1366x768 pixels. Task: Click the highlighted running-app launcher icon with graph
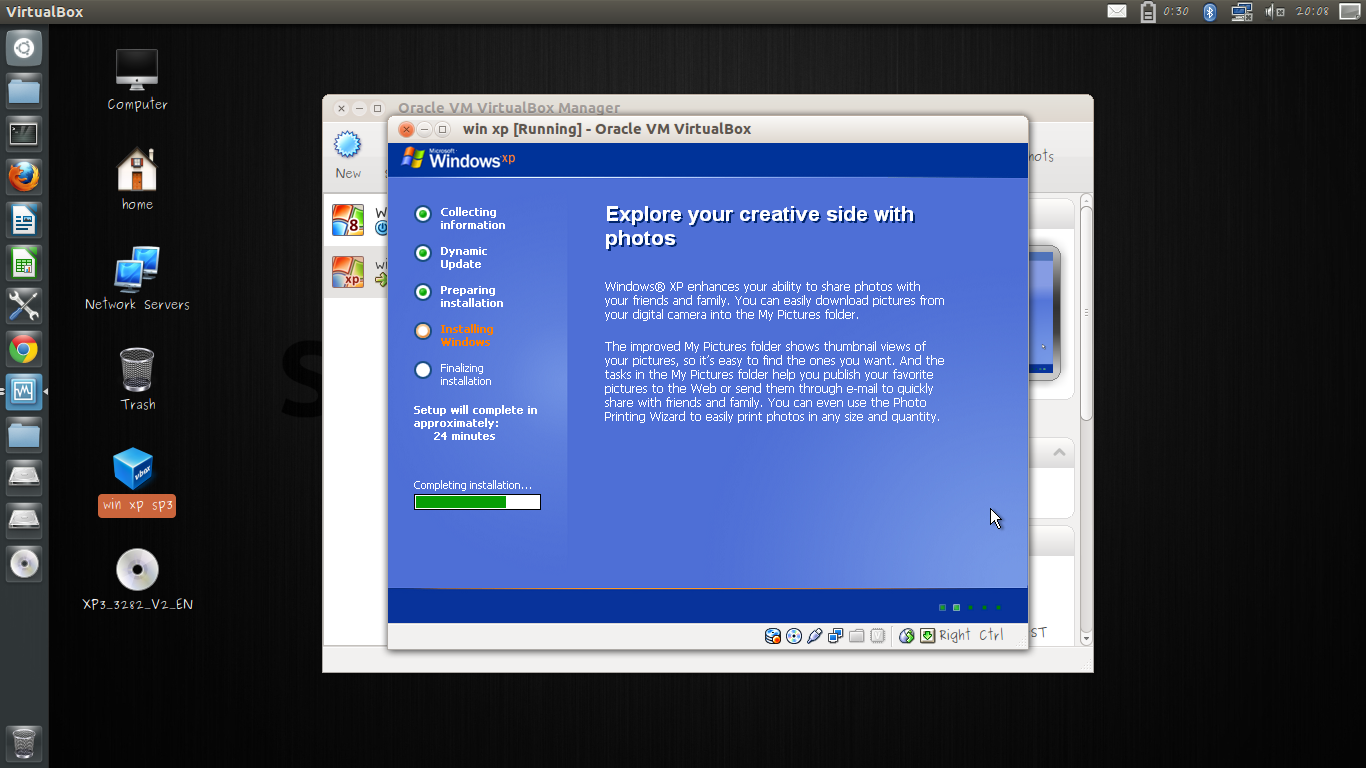click(24, 392)
